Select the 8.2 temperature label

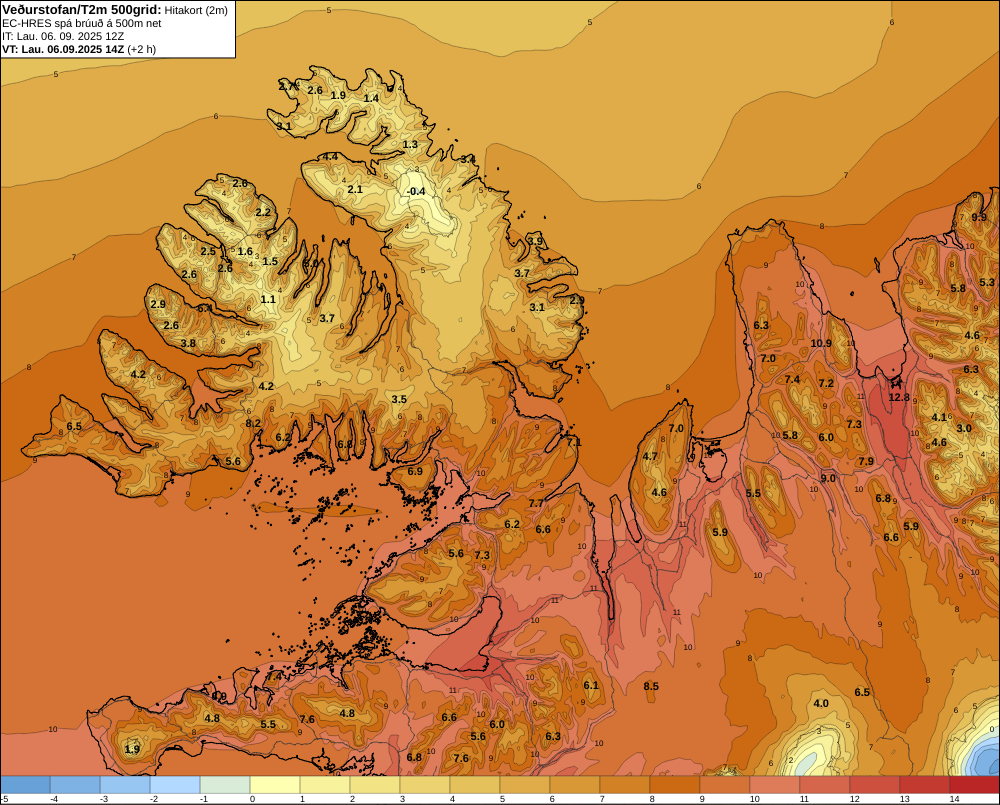pyautogui.click(x=253, y=423)
